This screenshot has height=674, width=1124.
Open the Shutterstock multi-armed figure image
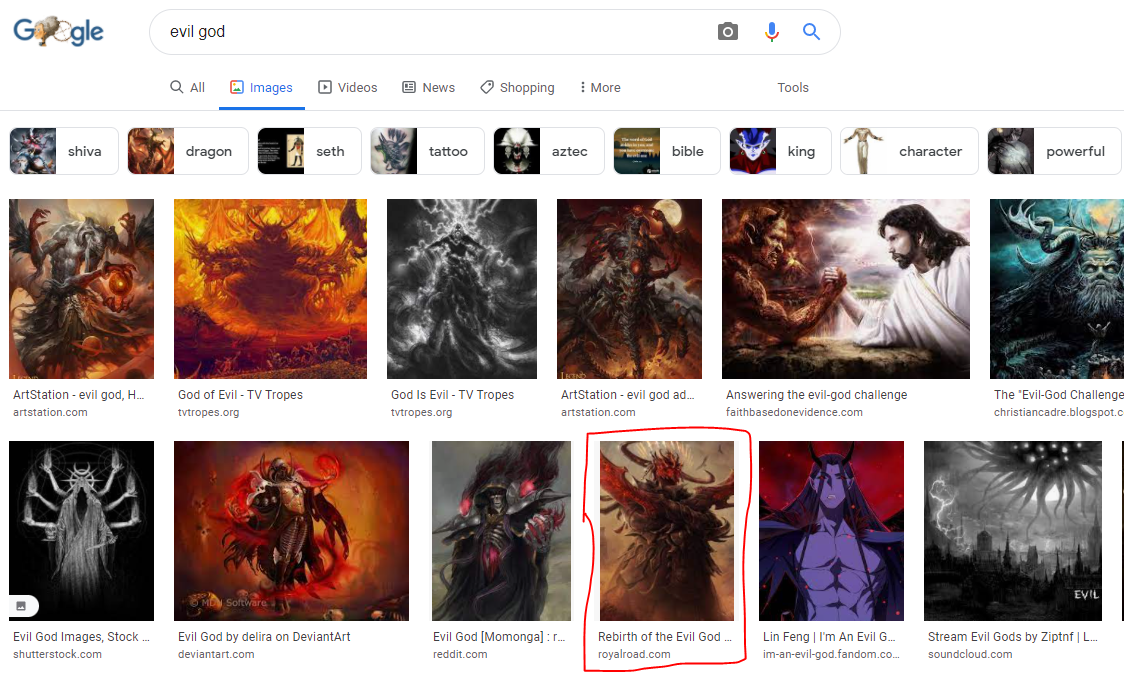click(81, 531)
